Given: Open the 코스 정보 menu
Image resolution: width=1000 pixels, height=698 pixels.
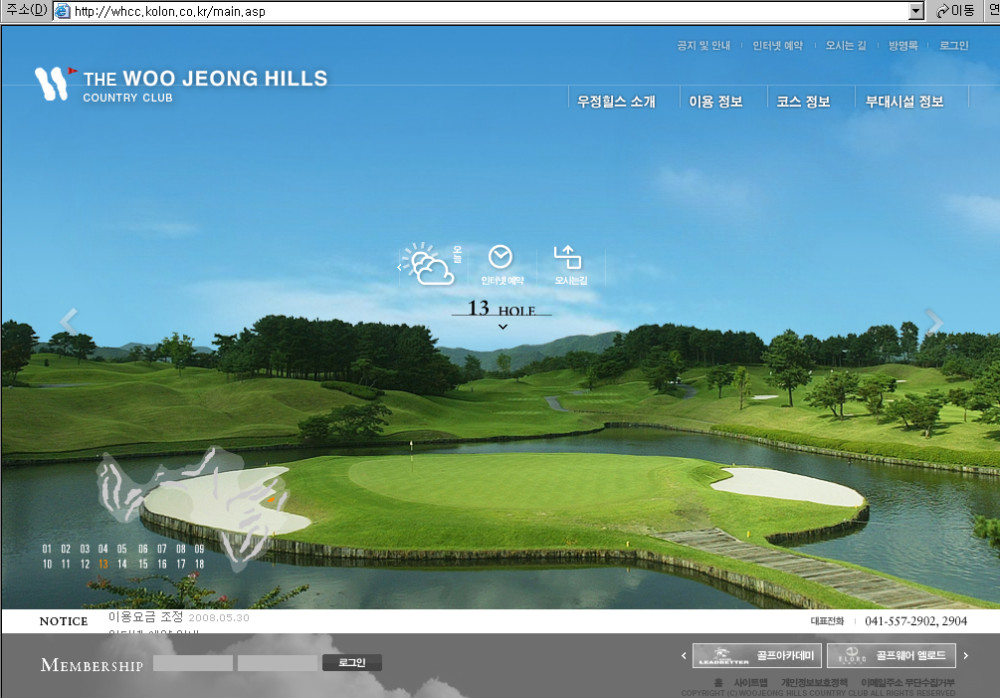Looking at the screenshot, I should (x=803, y=101).
